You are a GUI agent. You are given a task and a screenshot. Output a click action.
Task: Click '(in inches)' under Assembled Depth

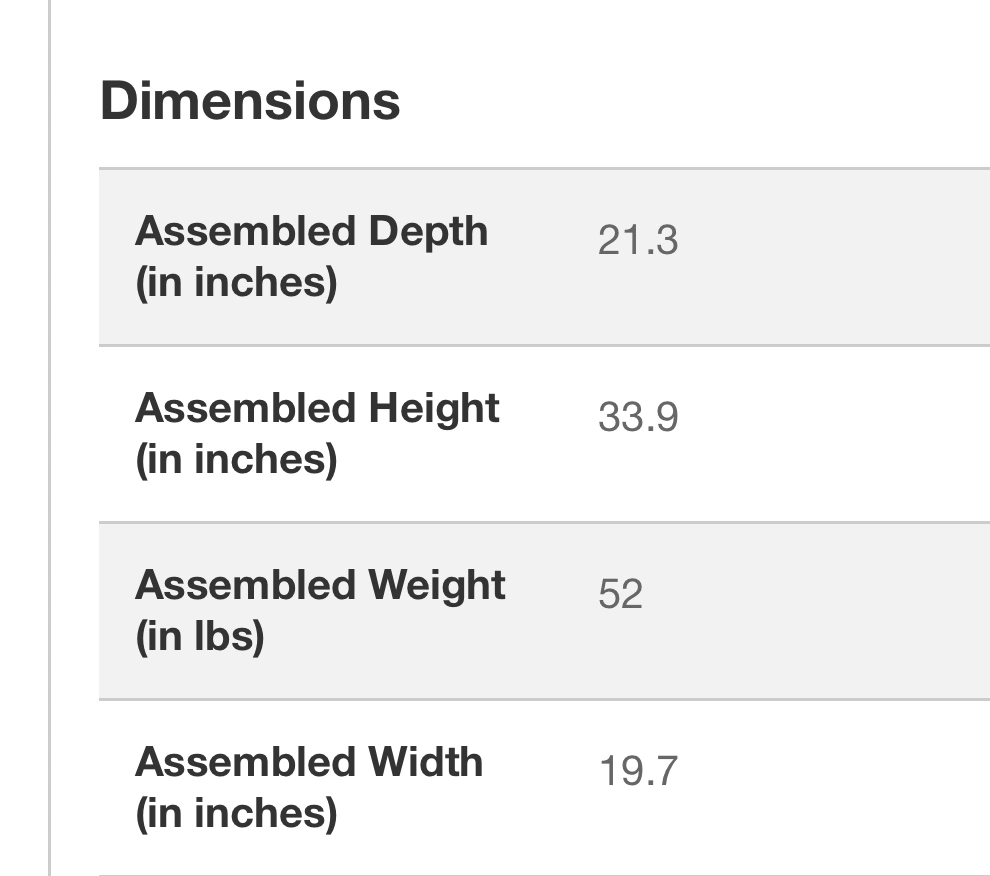[236, 283]
